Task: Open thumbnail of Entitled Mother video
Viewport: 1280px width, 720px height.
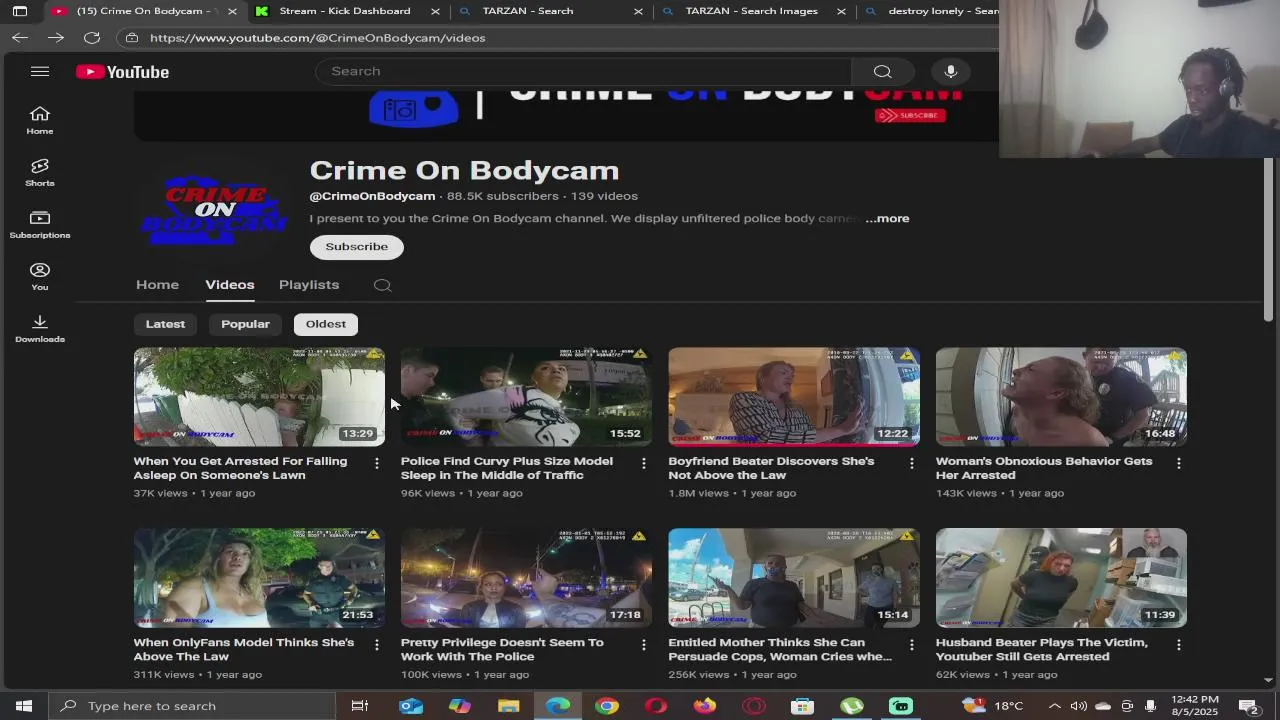Action: tap(794, 578)
